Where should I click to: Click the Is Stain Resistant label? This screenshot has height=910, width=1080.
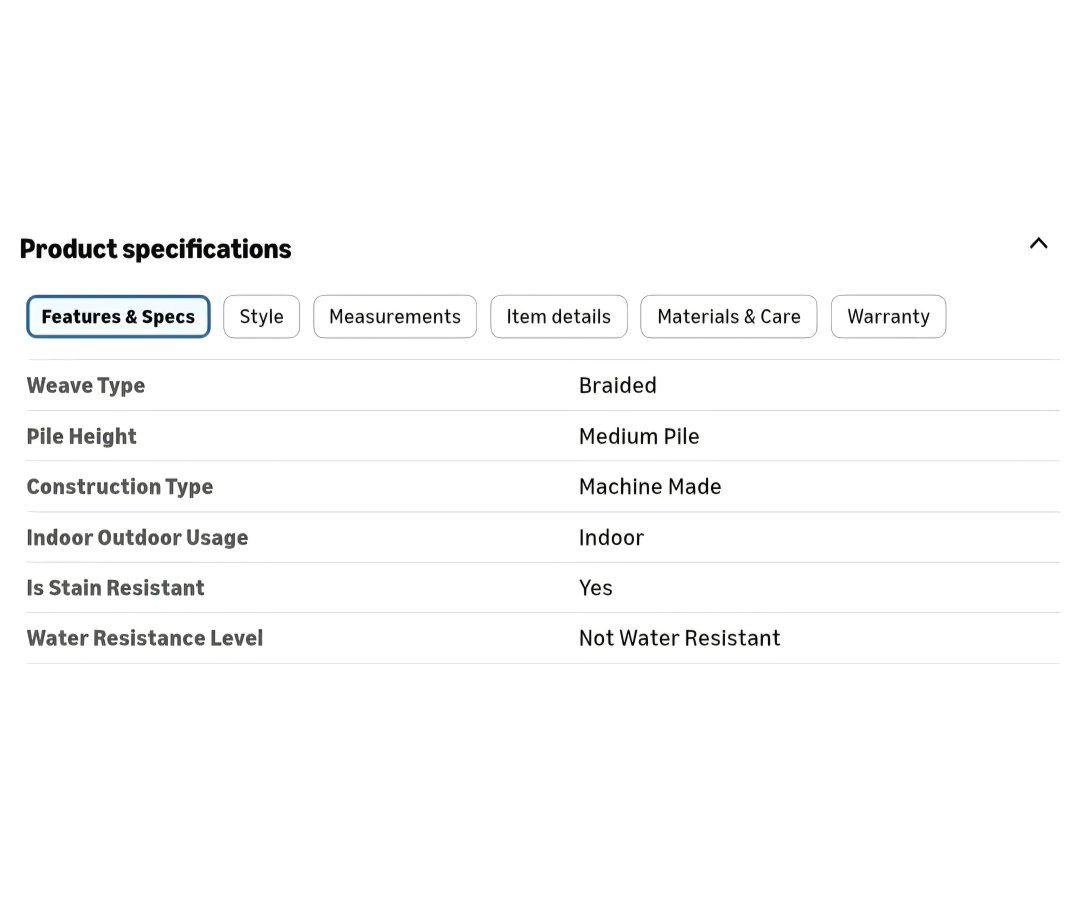(x=115, y=588)
